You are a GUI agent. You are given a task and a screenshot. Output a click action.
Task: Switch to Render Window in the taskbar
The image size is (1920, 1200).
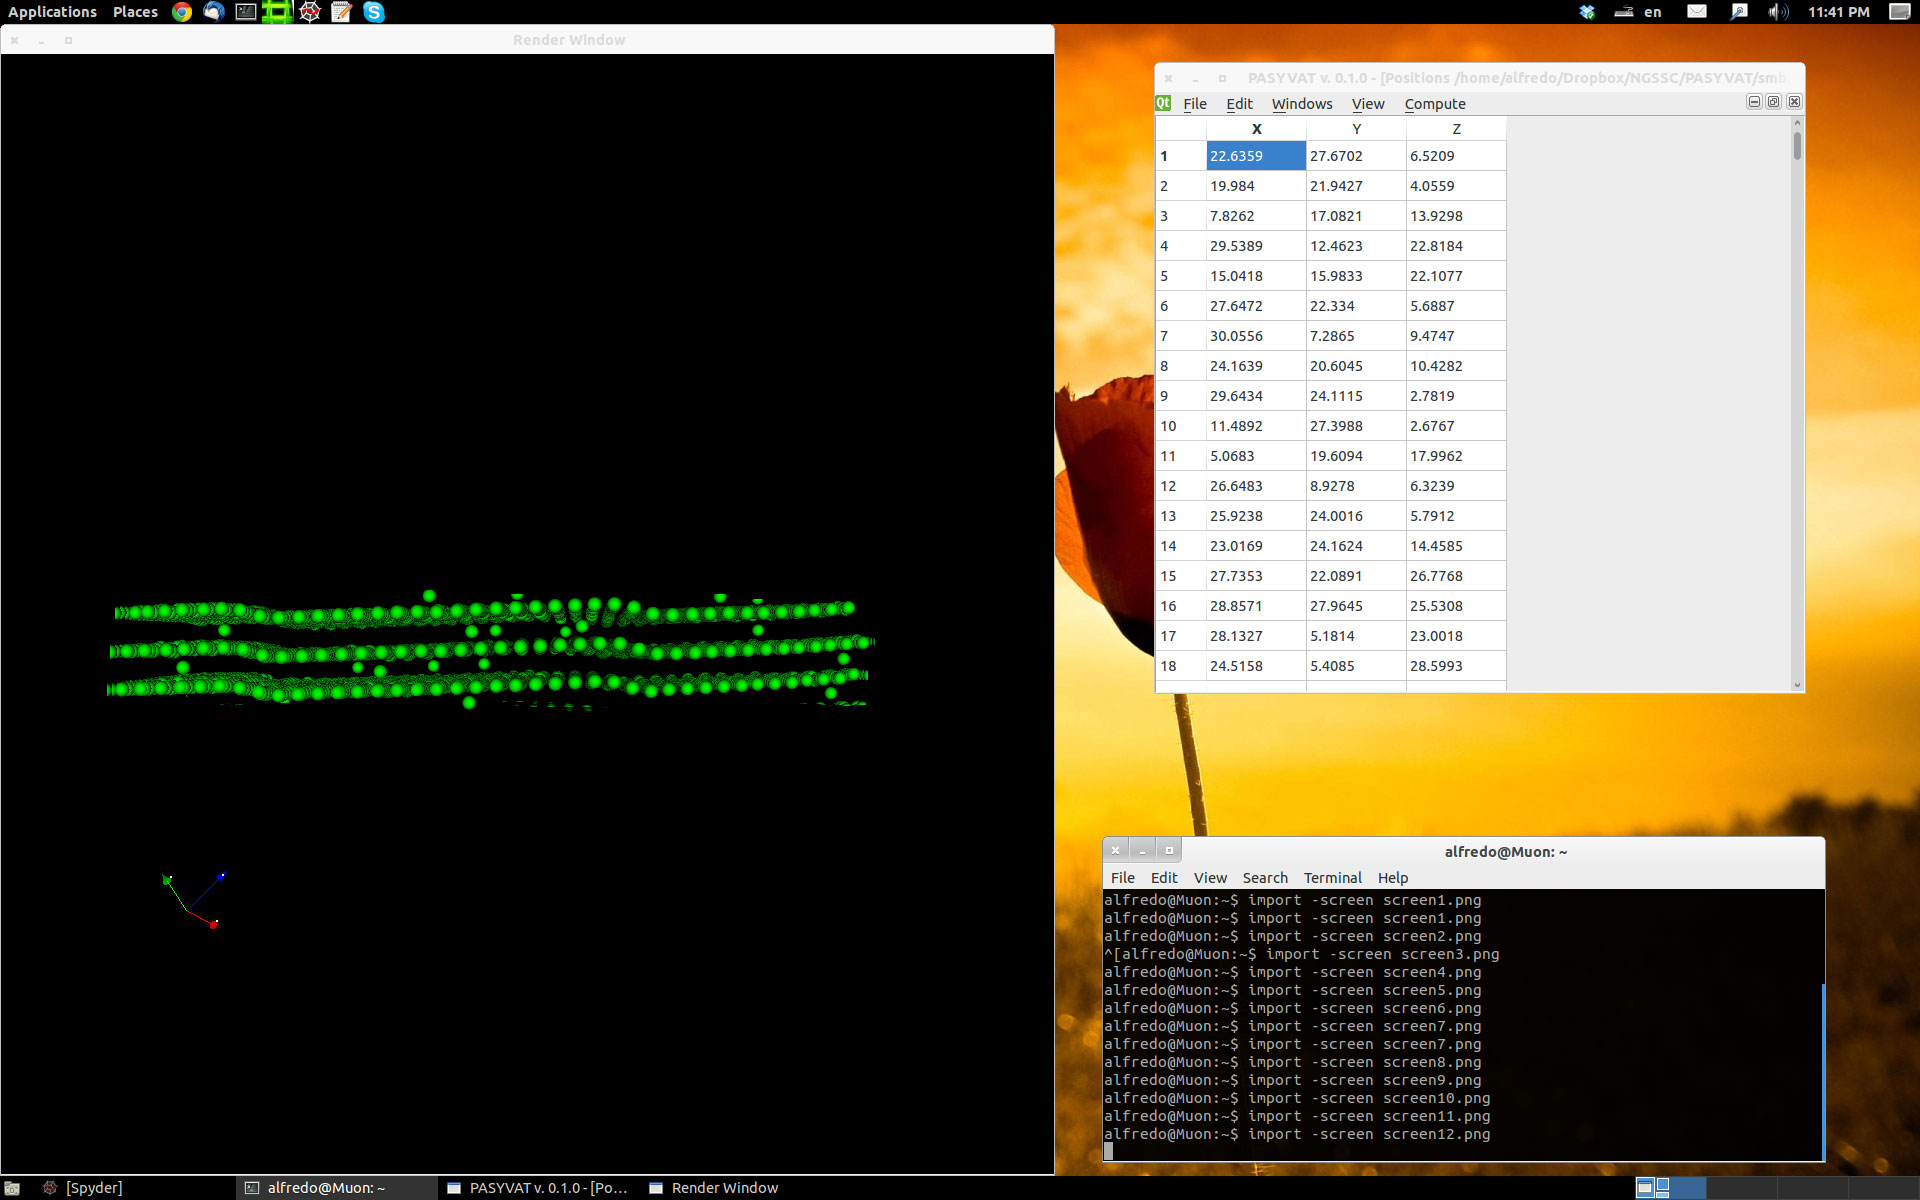click(724, 1188)
